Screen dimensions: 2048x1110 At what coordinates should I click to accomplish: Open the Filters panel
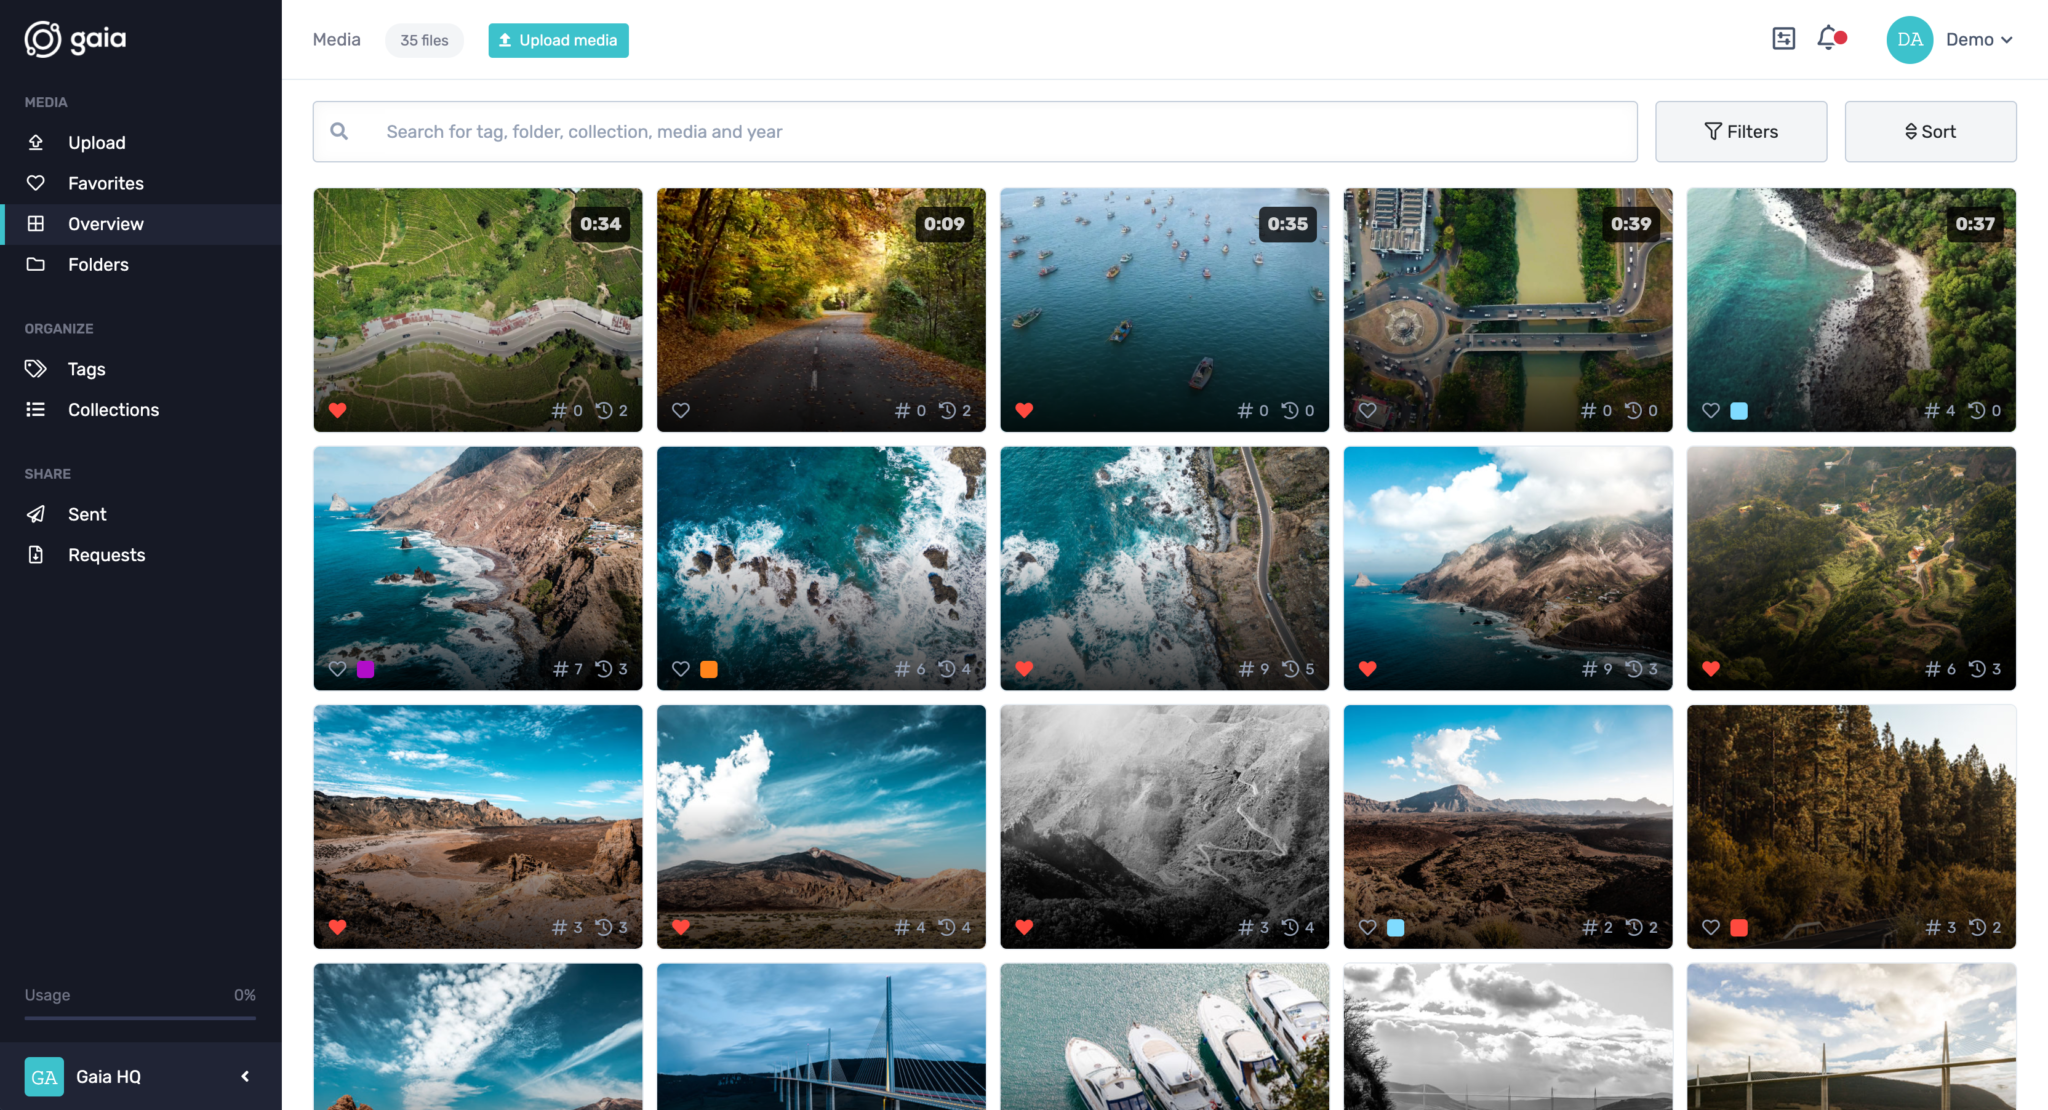click(1740, 131)
